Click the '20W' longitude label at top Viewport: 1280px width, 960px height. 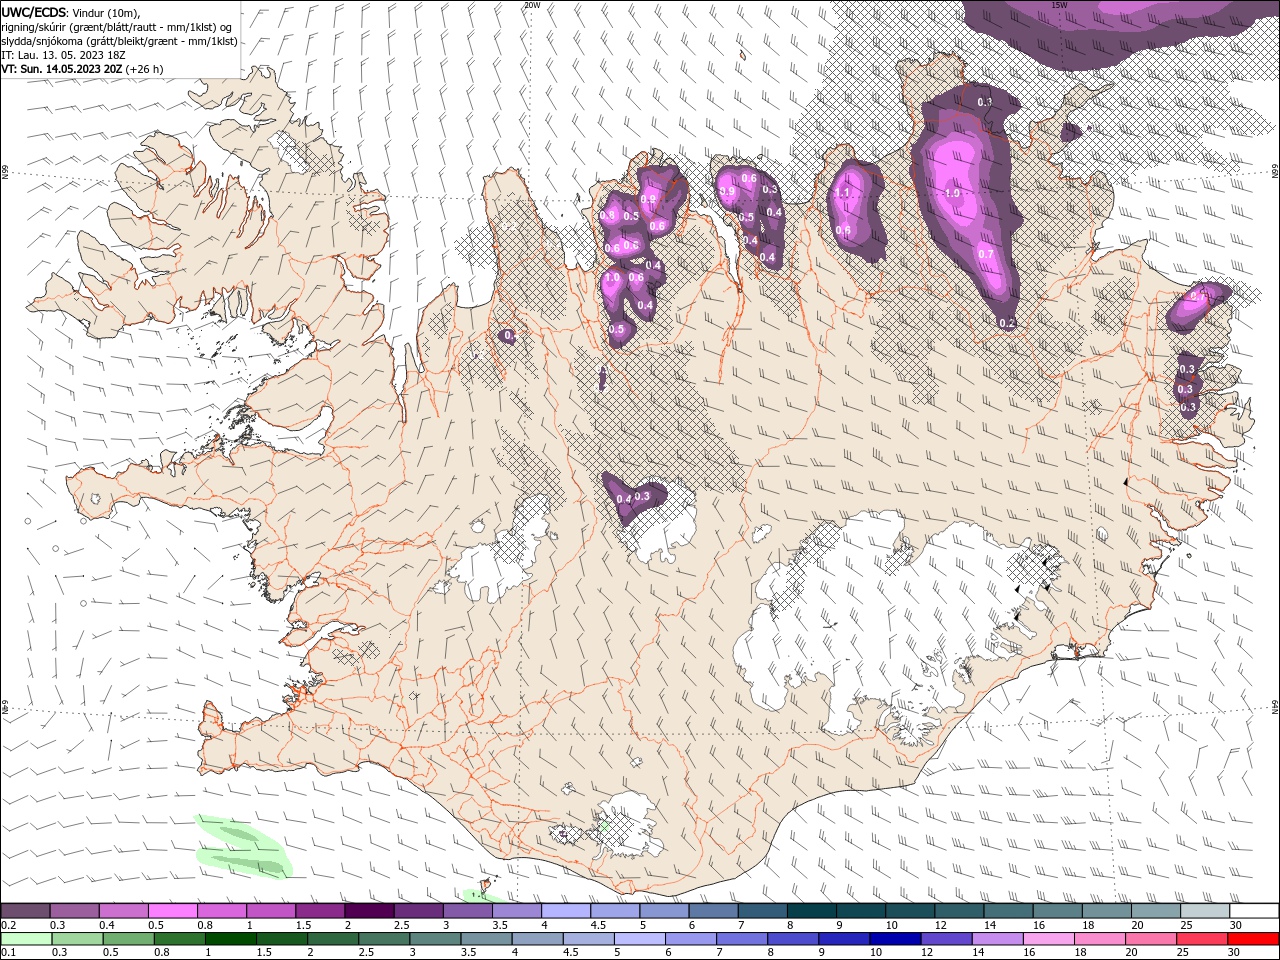point(532,5)
